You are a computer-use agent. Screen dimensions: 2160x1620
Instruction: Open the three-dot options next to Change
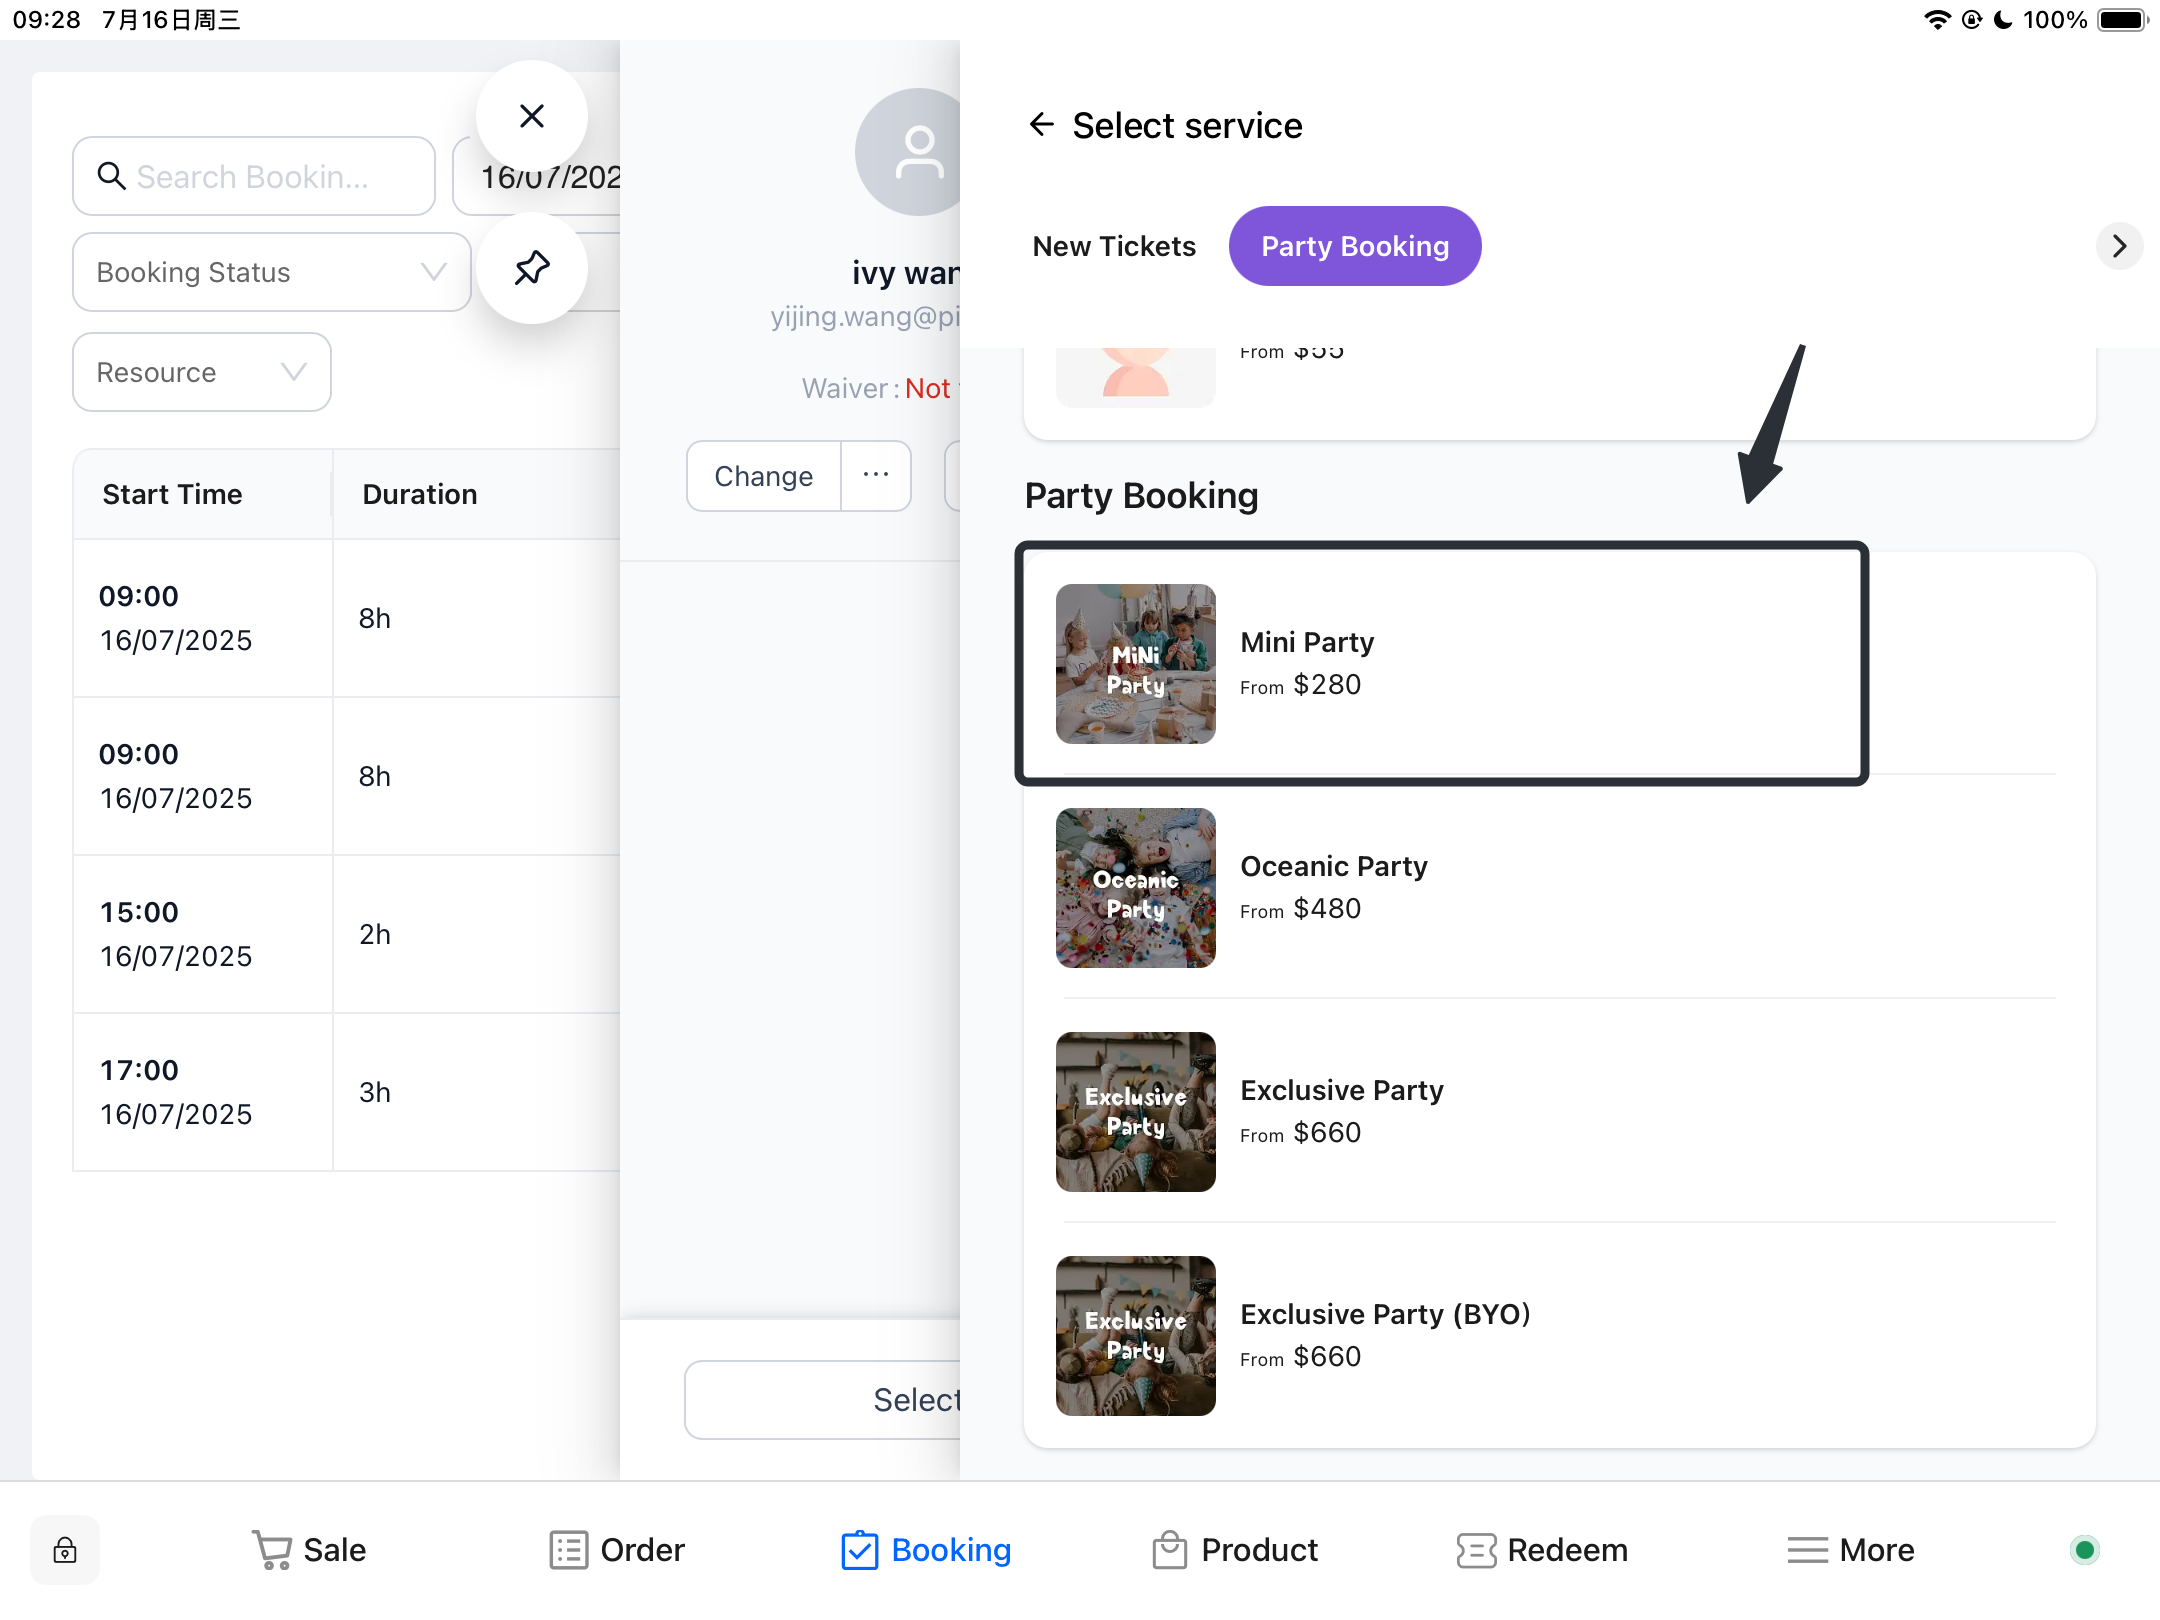point(875,475)
